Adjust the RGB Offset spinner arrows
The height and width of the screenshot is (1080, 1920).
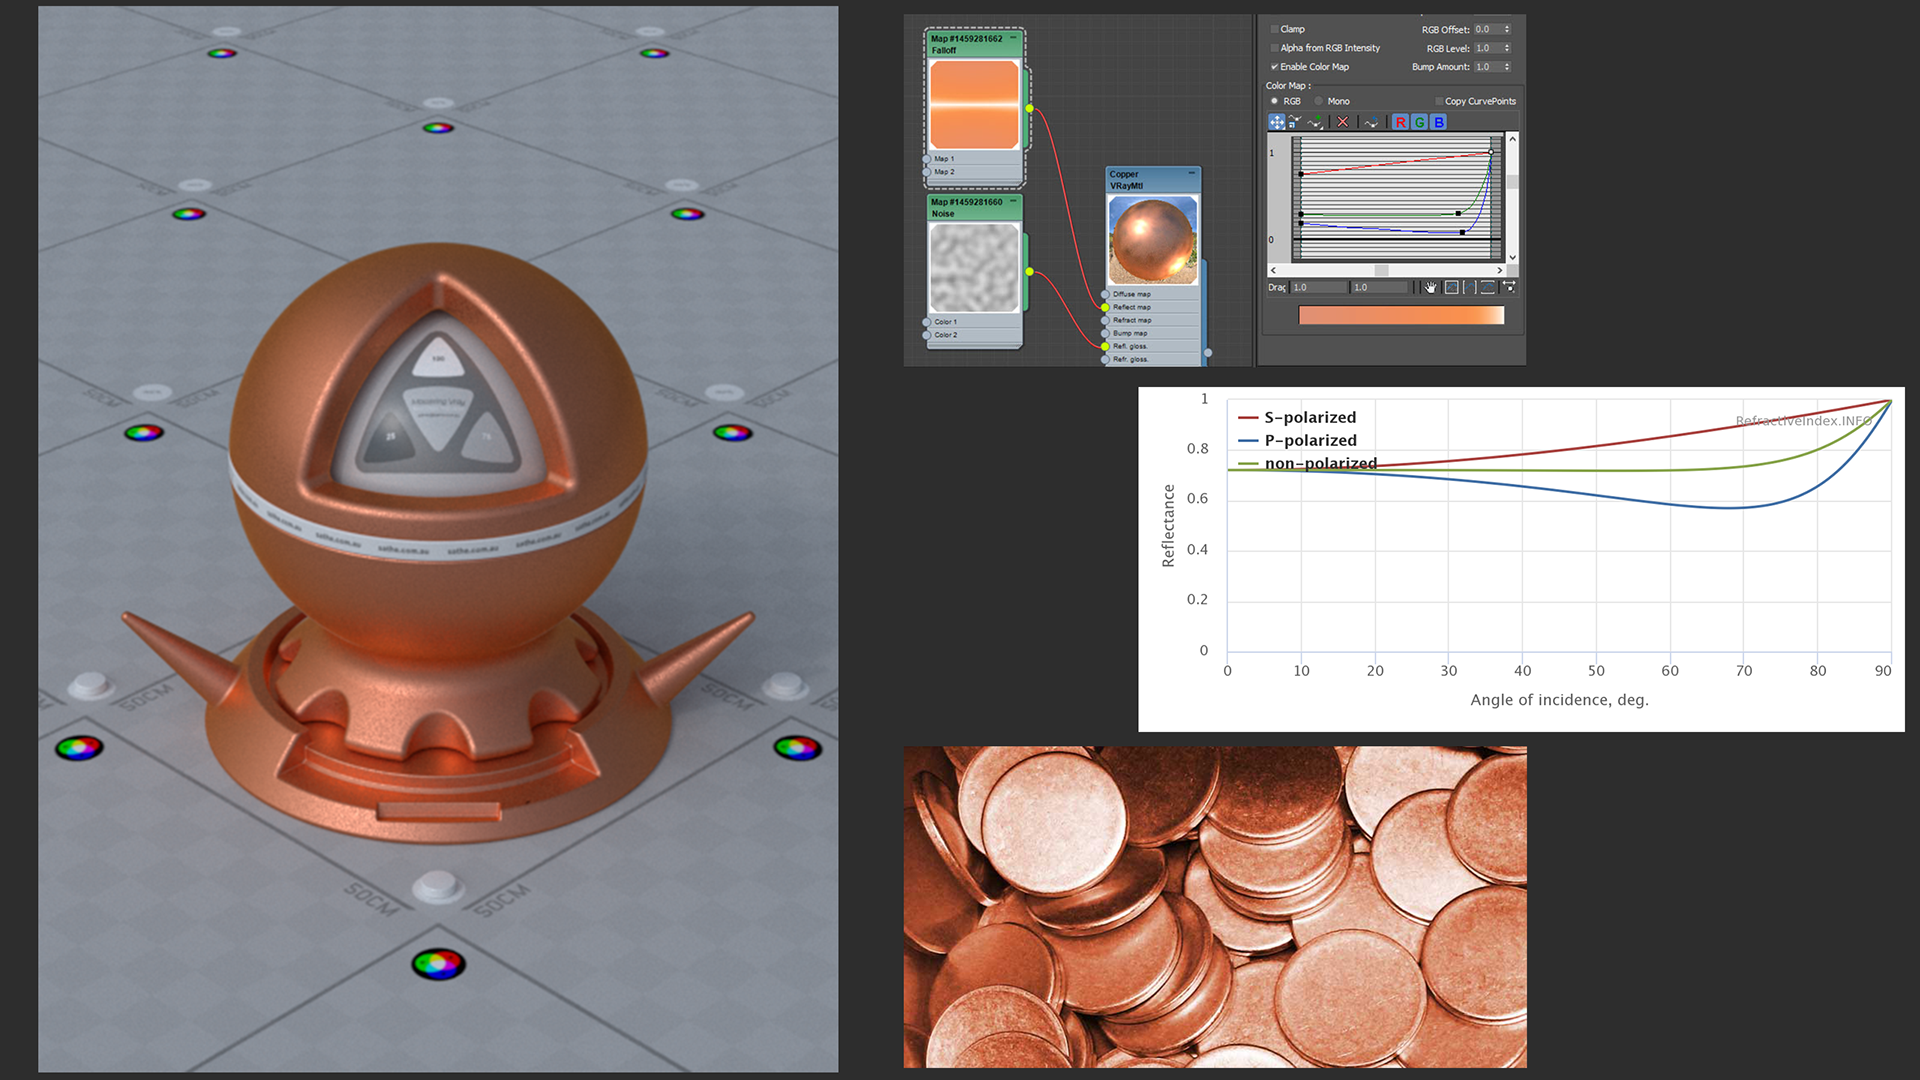tap(1507, 29)
